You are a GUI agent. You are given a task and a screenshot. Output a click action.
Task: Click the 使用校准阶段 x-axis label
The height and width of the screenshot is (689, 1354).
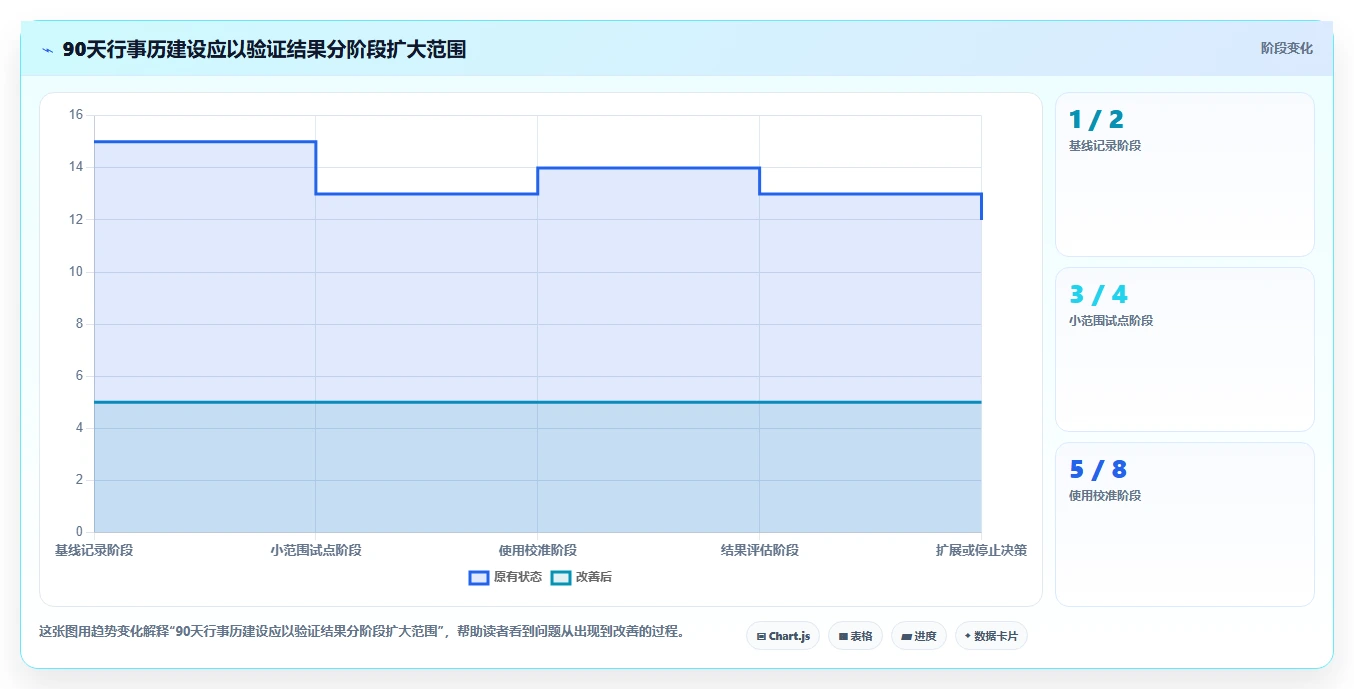coord(538,550)
